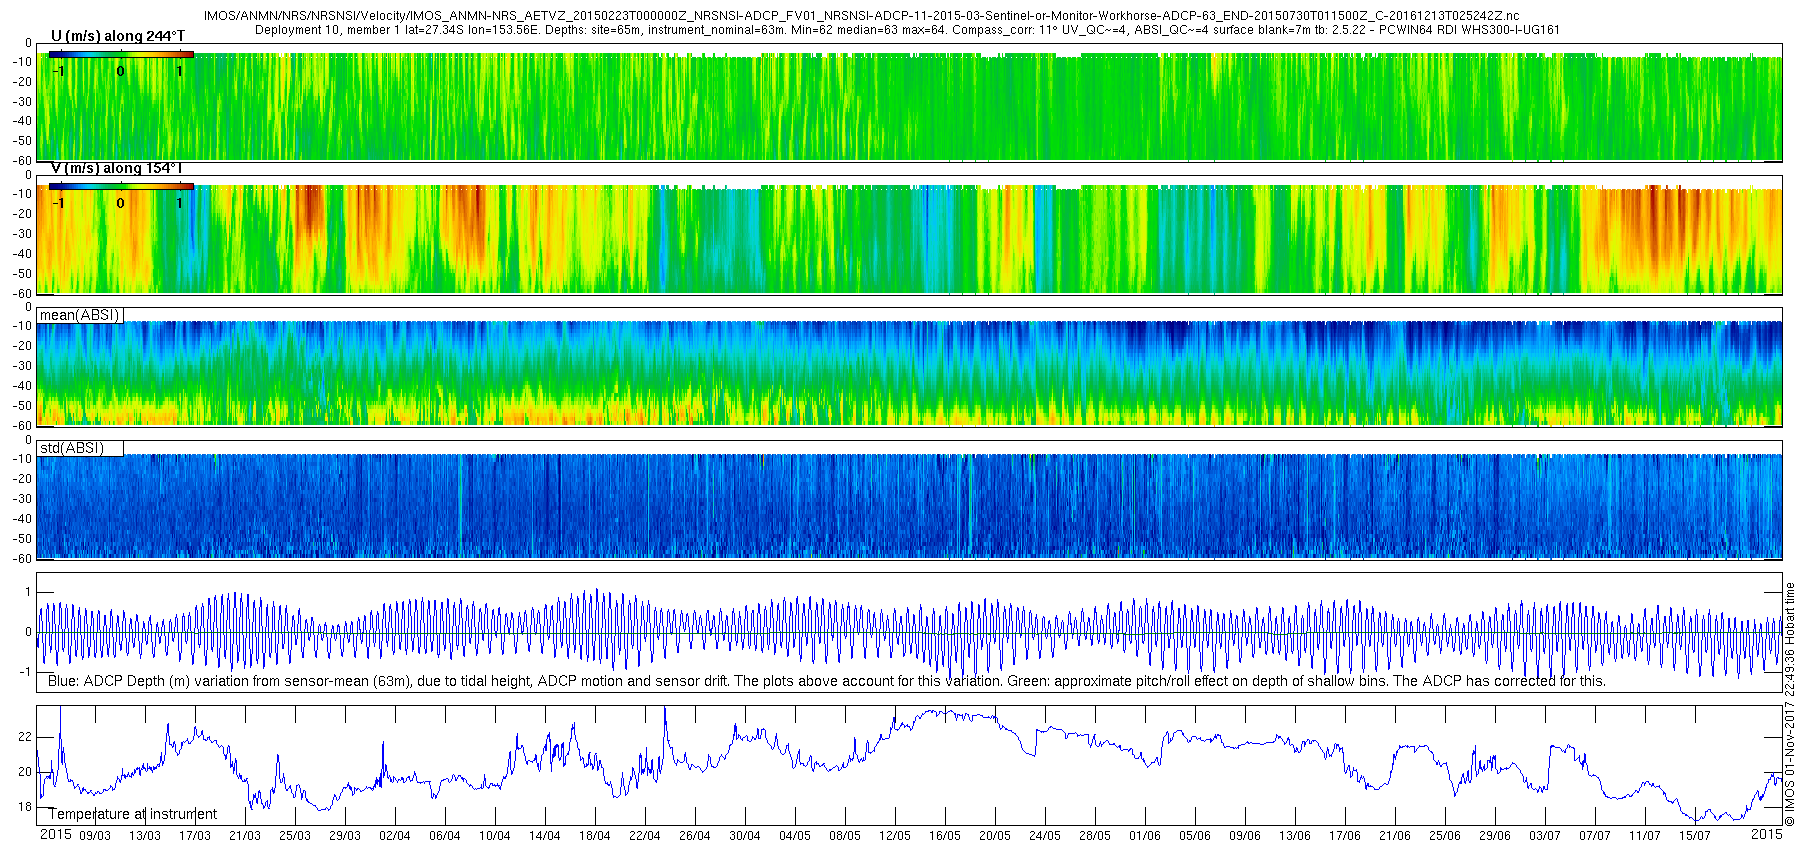Click the 09/03 date tick label
Image resolution: width=1800 pixels, height=850 pixels.
[95, 836]
